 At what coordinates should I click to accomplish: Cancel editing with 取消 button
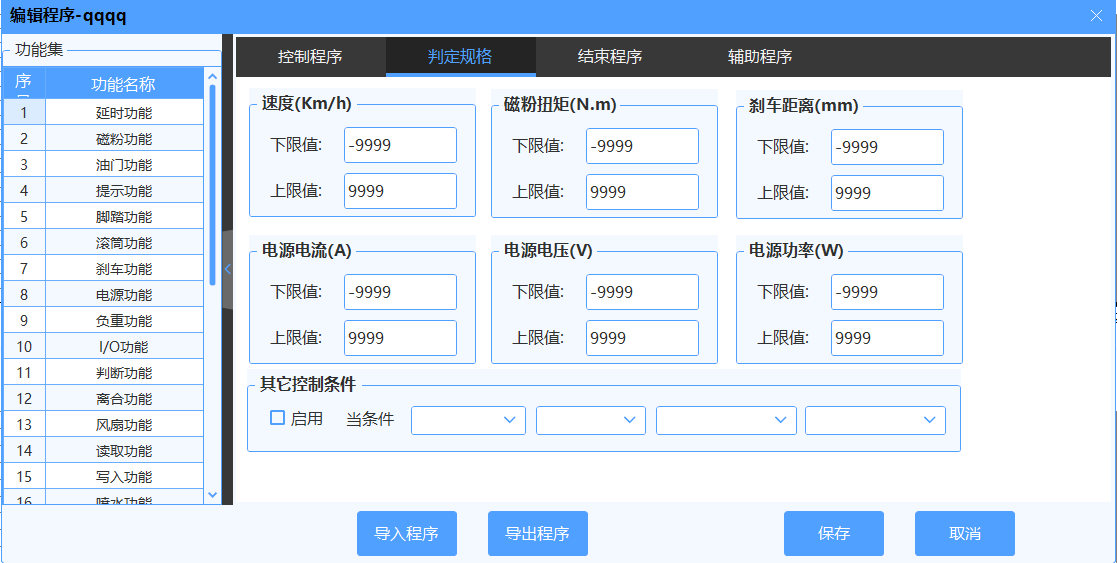(965, 534)
